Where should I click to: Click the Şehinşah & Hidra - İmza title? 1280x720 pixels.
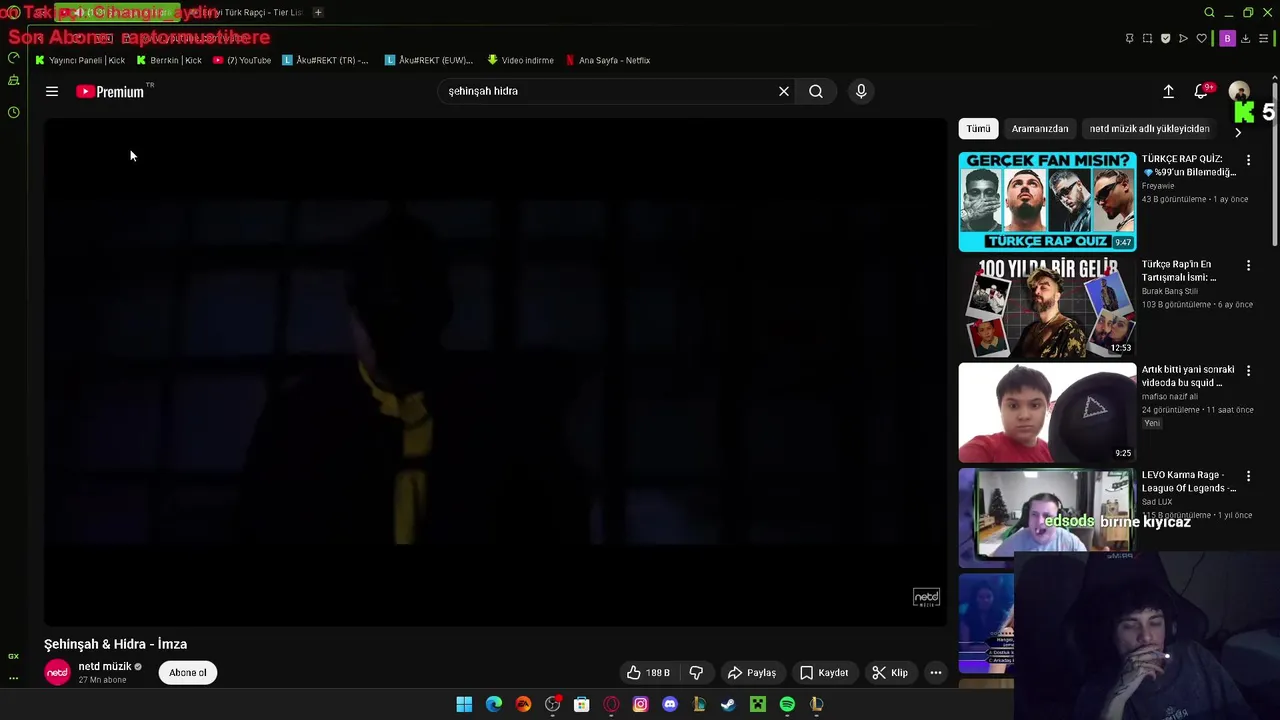[115, 644]
